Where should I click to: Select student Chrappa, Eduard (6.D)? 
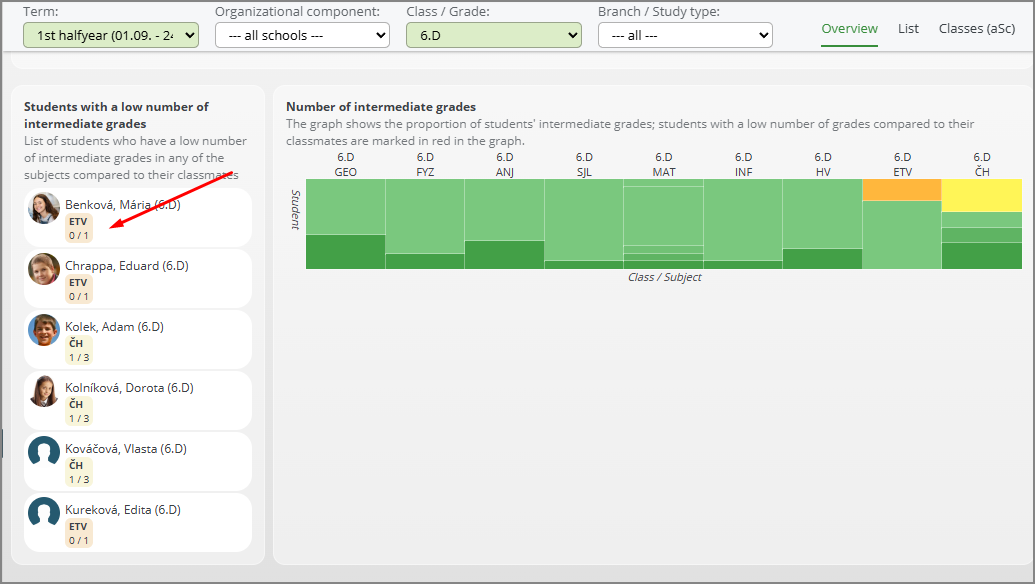(x=126, y=266)
